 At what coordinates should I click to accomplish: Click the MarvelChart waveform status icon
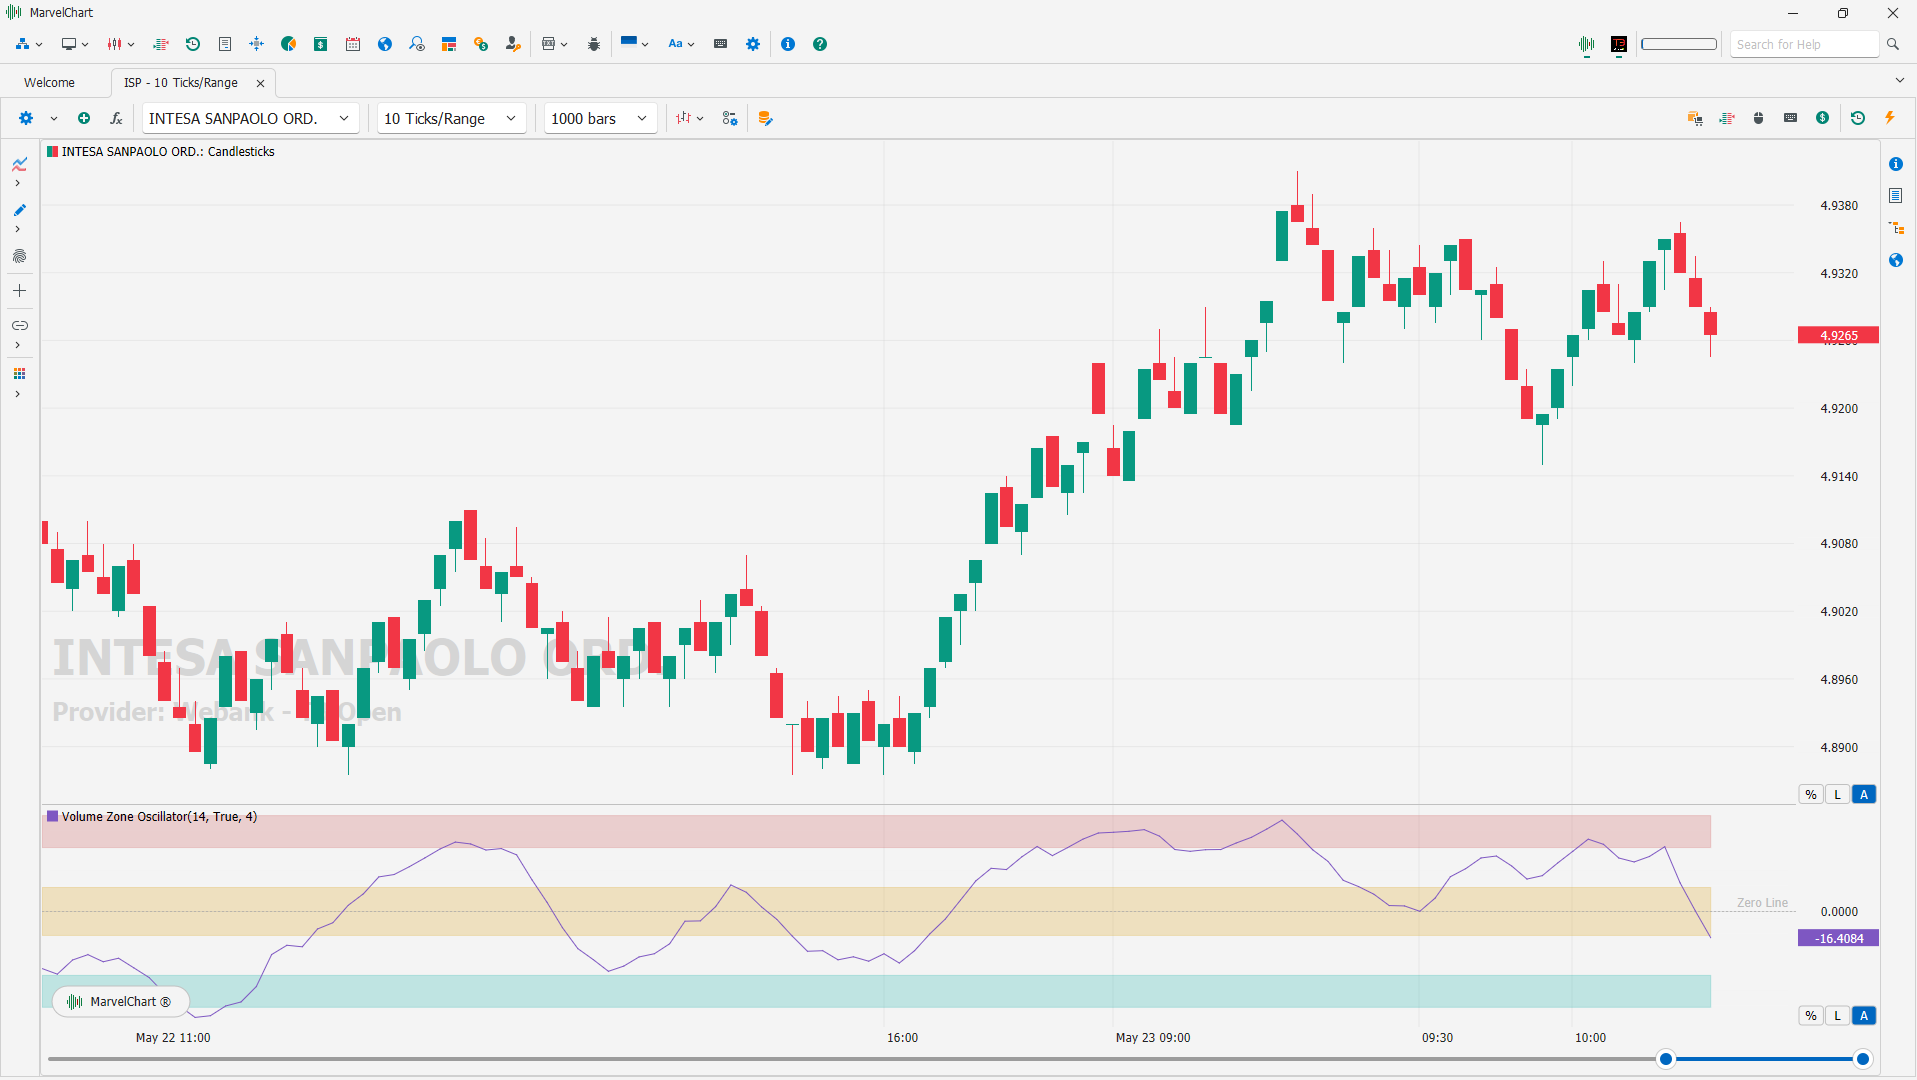coord(1587,44)
